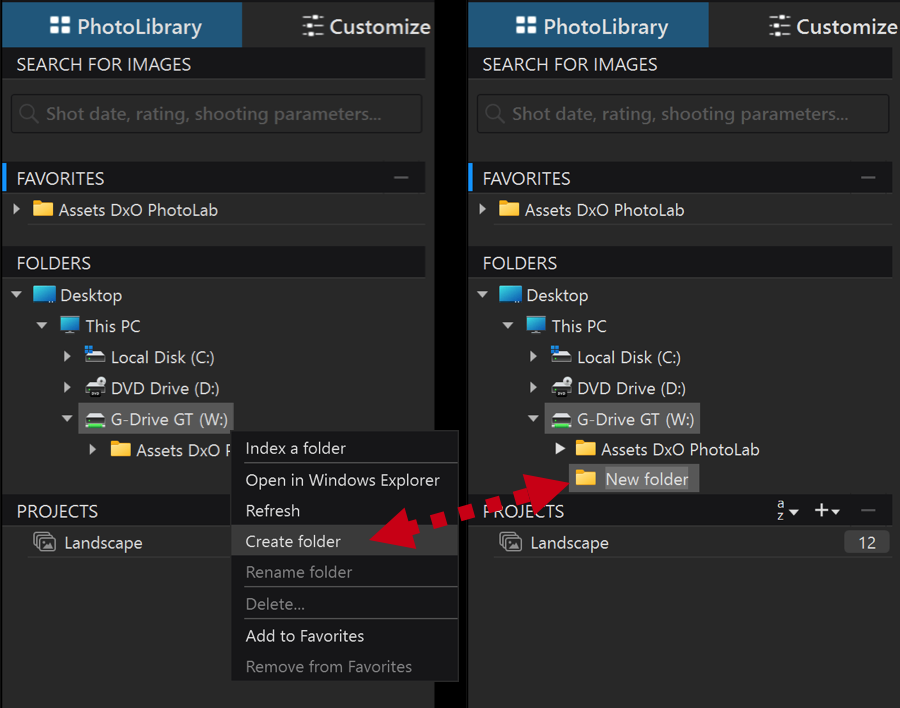Click the G-Drive GT (W:) drive icon, left screenshot
Viewport: 900px width, 708px height.
(x=95, y=420)
